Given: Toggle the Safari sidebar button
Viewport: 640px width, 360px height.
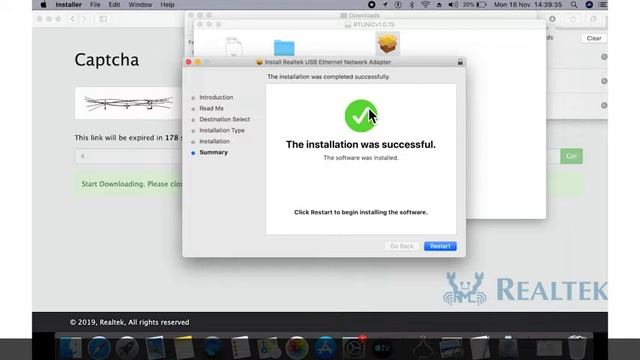Looking at the screenshot, I should pyautogui.click(x=103, y=19).
